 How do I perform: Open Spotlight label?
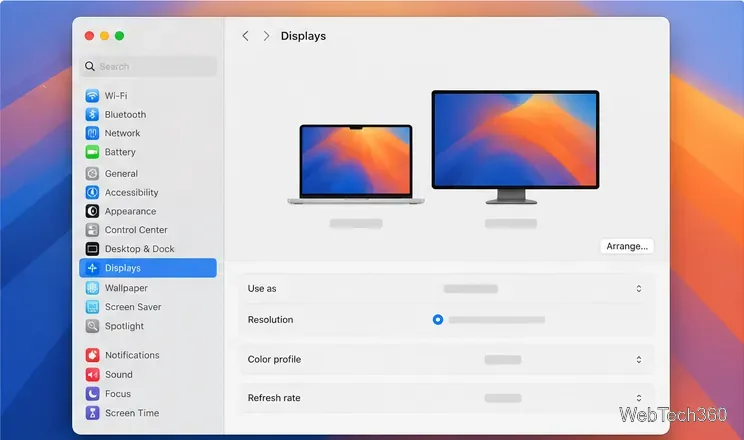124,326
